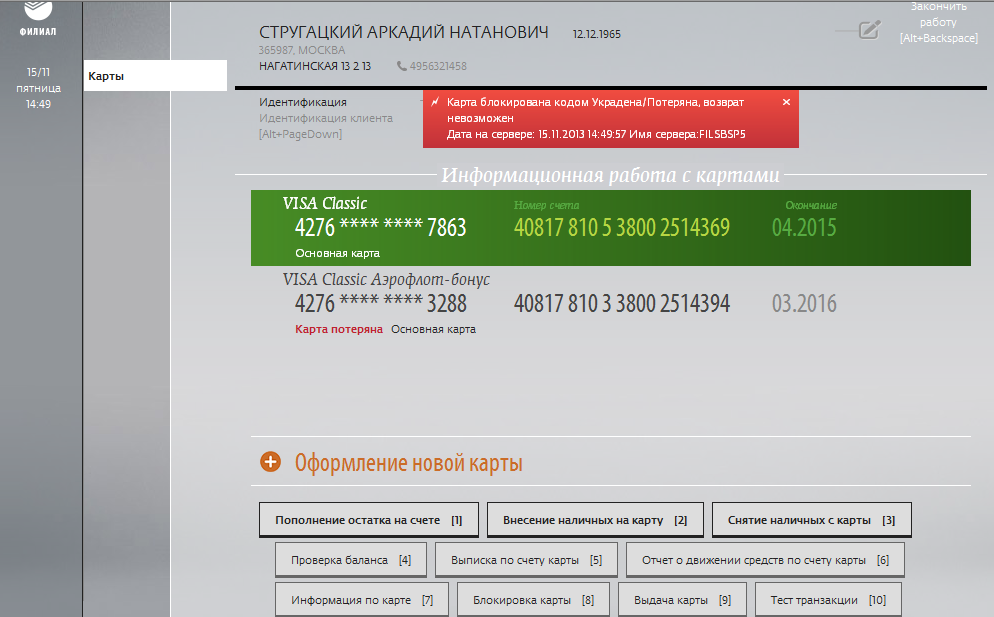Viewport: 994px width, 617px height.
Task: Click Выписка по счету карты [5] button
Action: coord(527,560)
